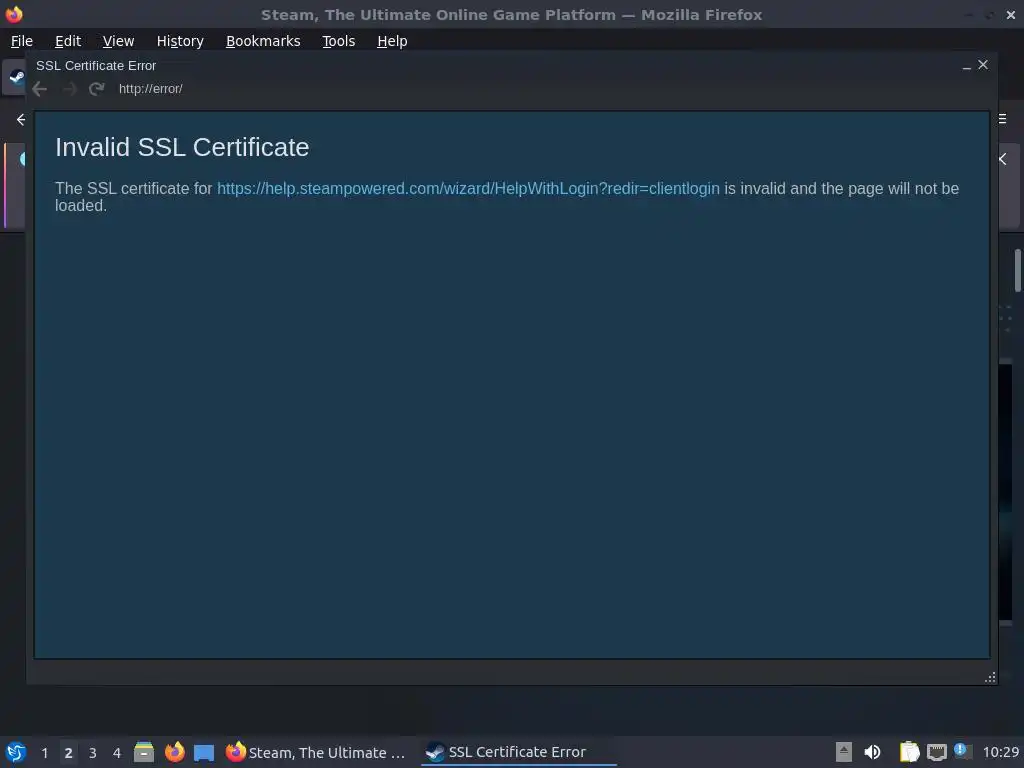Screen dimensions: 1024x768
Task: Grab the resize grip of the SSL error window
Action: point(990,677)
